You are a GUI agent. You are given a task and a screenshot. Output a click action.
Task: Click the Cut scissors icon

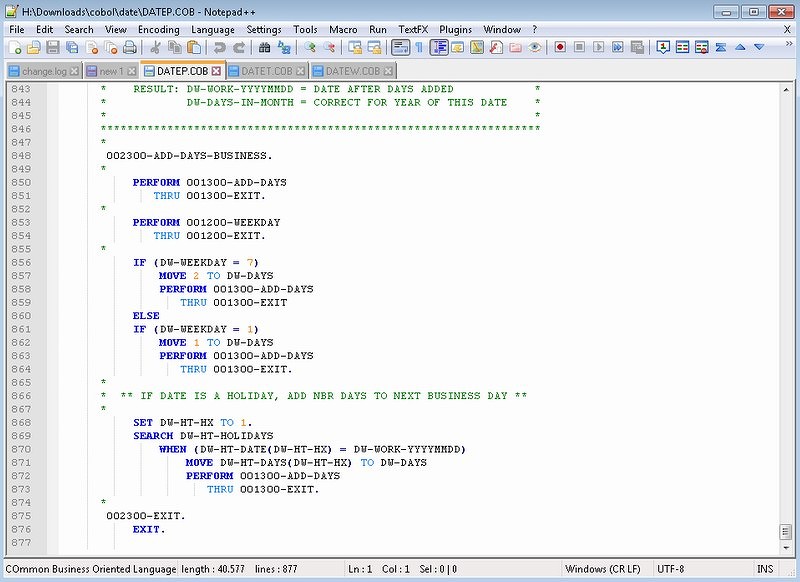[156, 48]
